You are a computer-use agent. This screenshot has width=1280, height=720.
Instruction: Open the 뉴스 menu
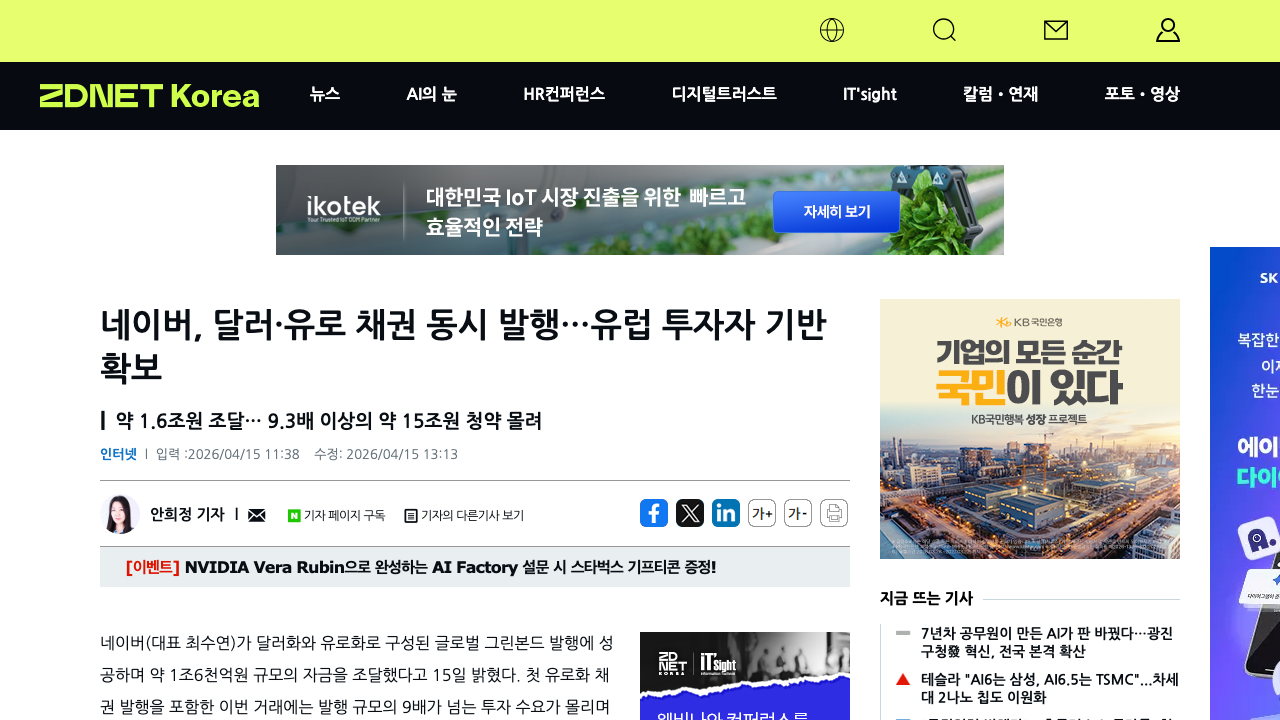pos(325,94)
